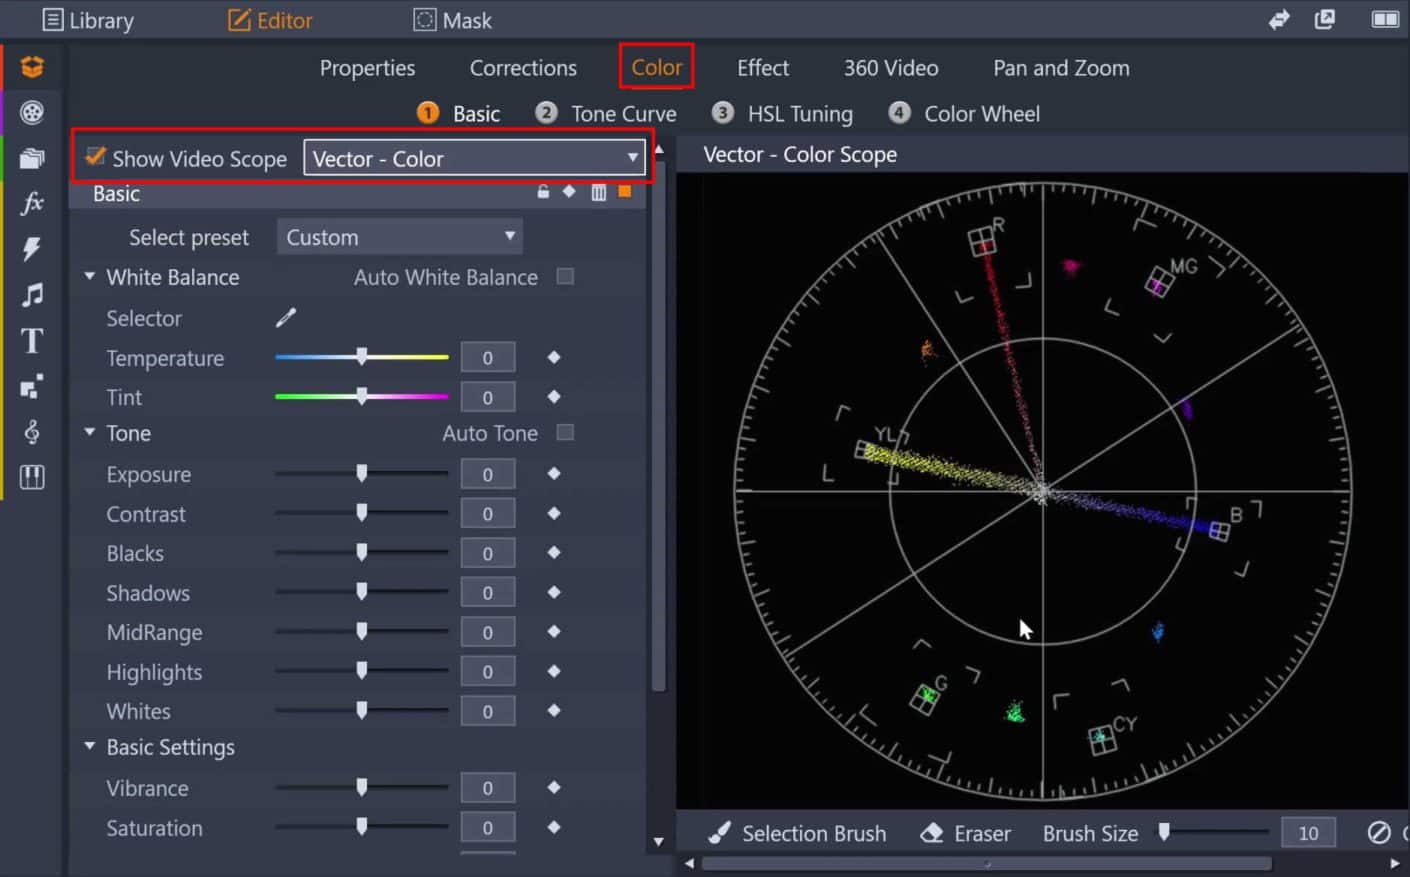Viewport: 1410px width, 877px height.
Task: Click the White Balance eyedropper Selector
Action: point(285,317)
